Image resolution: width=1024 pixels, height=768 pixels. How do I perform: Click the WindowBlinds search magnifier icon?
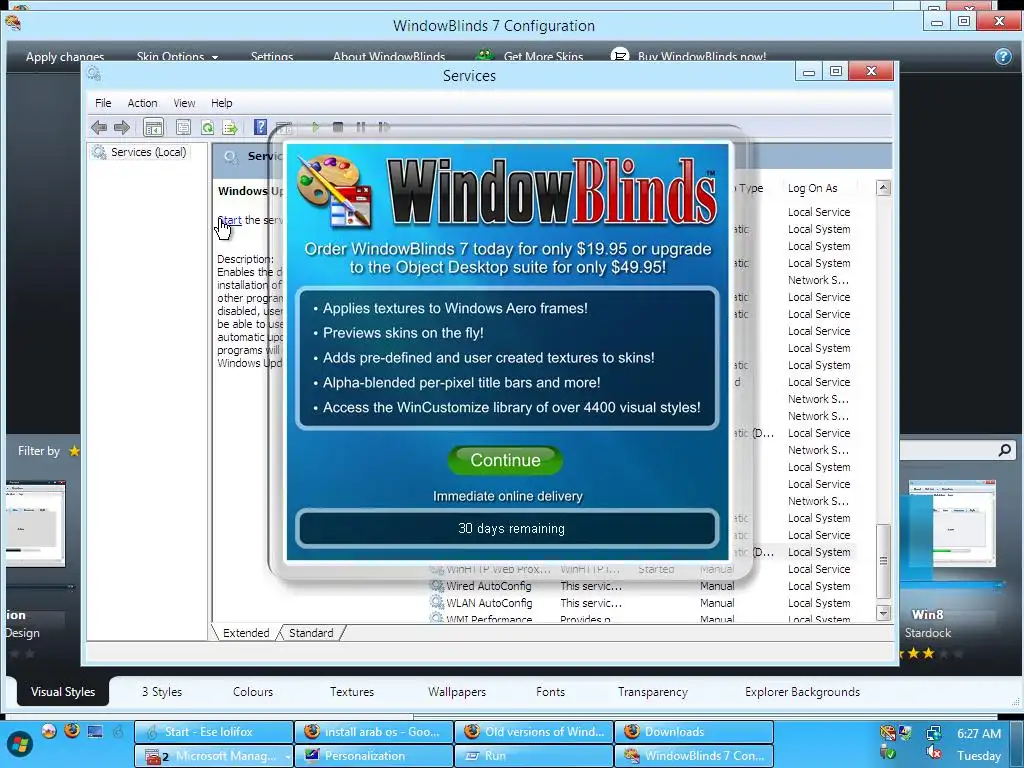[x=1004, y=450]
